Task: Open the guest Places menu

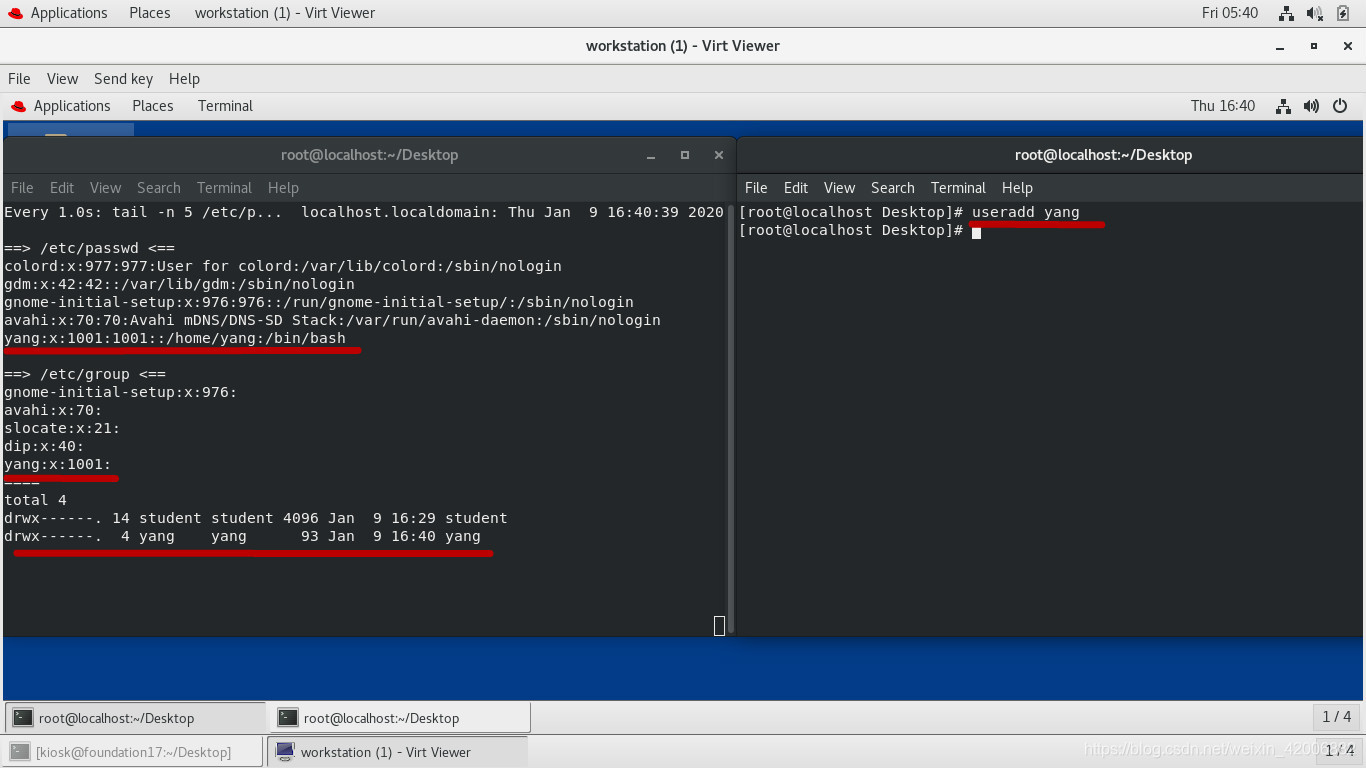Action: 153,106
